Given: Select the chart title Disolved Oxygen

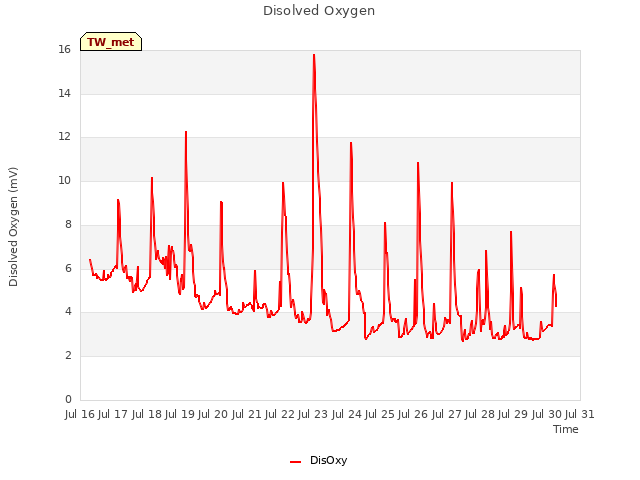Looking at the screenshot, I should pos(319,11).
